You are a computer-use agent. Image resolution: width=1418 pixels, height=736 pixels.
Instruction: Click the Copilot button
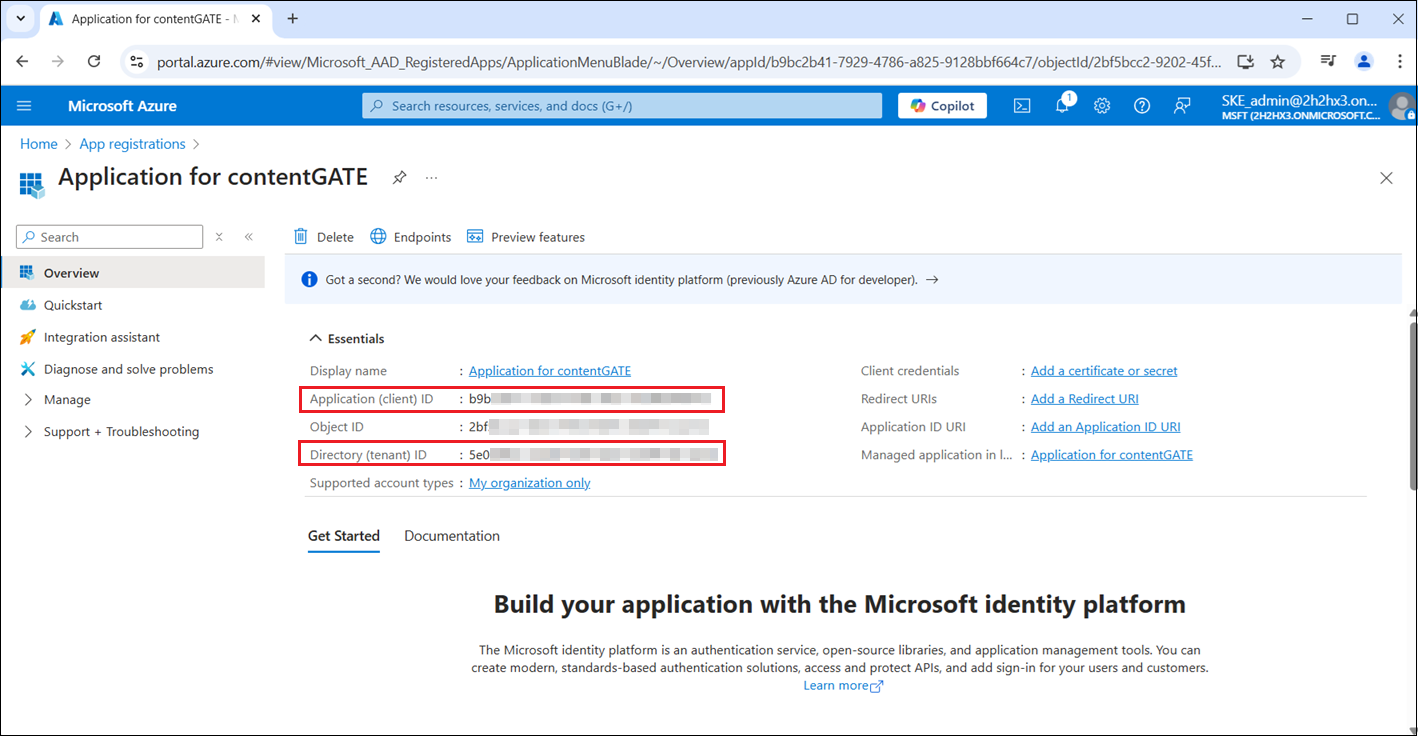pos(942,106)
